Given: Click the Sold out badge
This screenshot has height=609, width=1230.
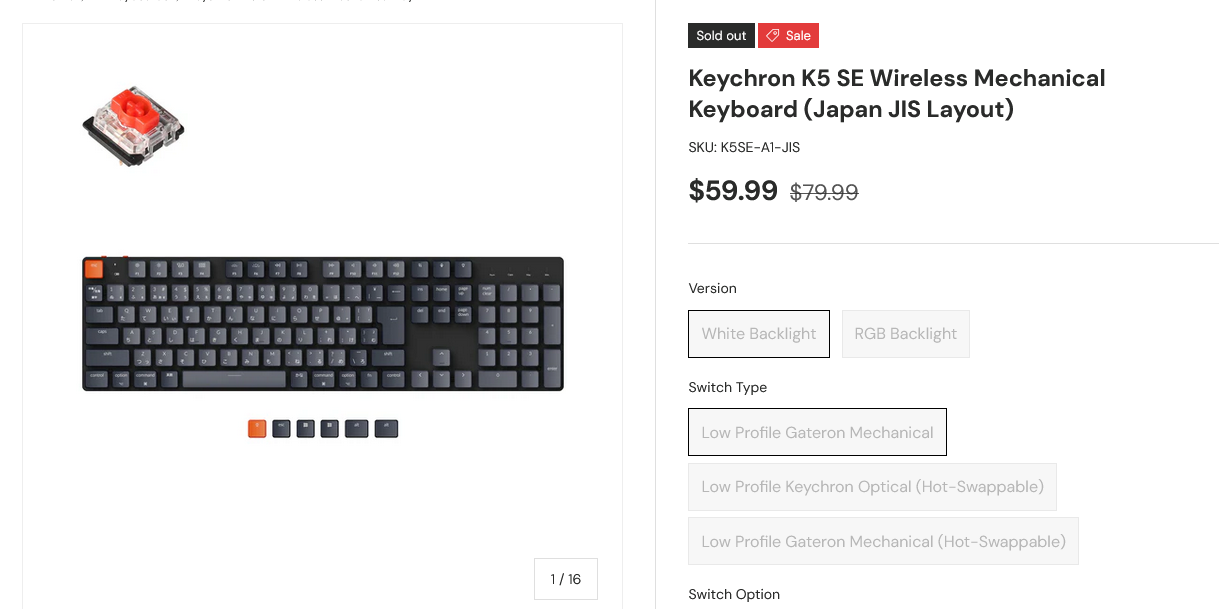Looking at the screenshot, I should point(721,36).
